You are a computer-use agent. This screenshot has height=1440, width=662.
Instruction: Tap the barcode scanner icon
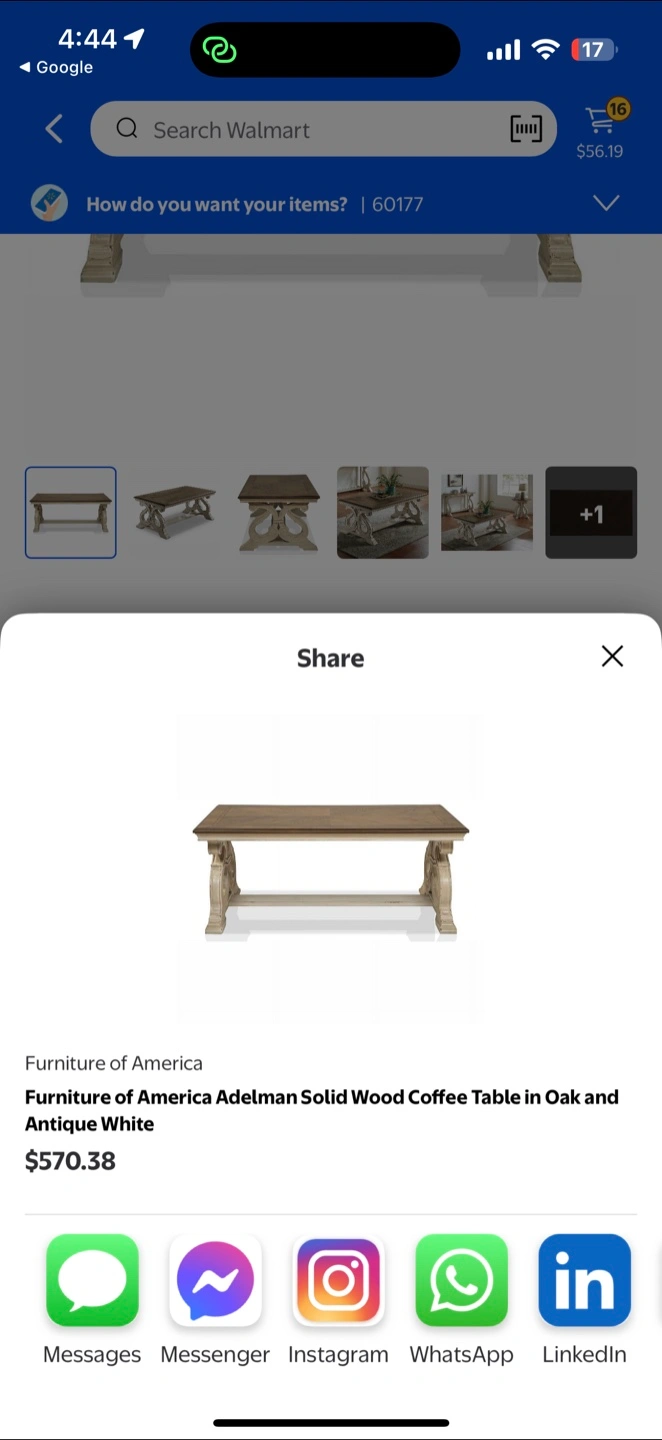pyautogui.click(x=526, y=129)
